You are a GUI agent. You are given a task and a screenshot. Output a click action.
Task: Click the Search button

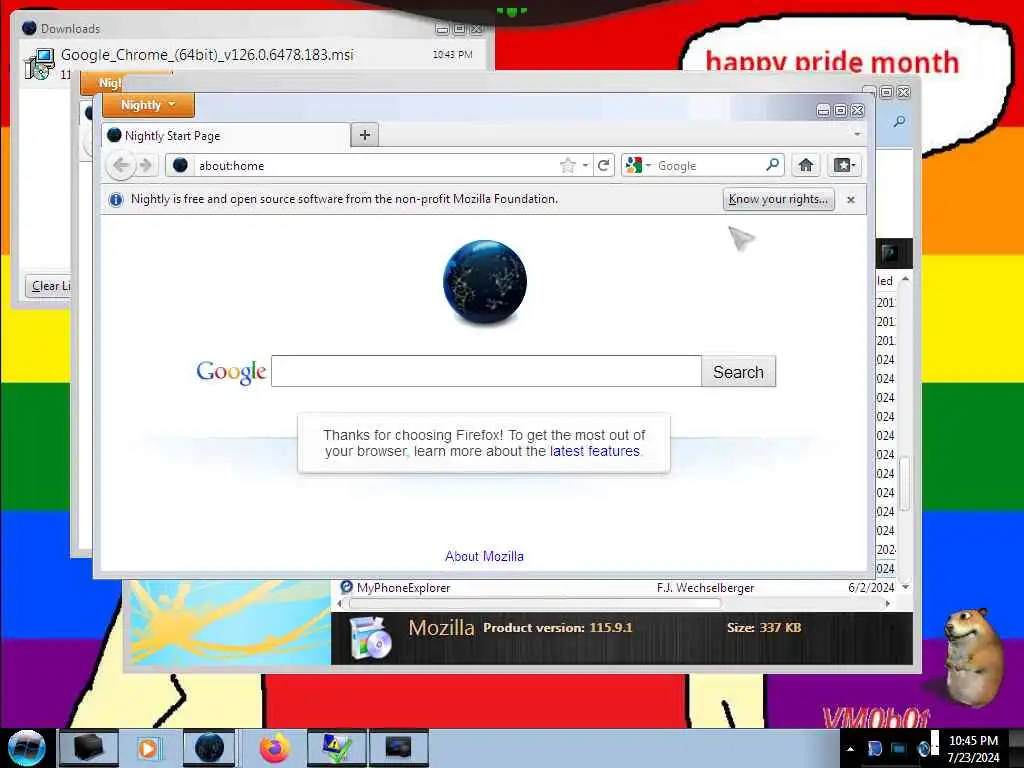pos(738,372)
